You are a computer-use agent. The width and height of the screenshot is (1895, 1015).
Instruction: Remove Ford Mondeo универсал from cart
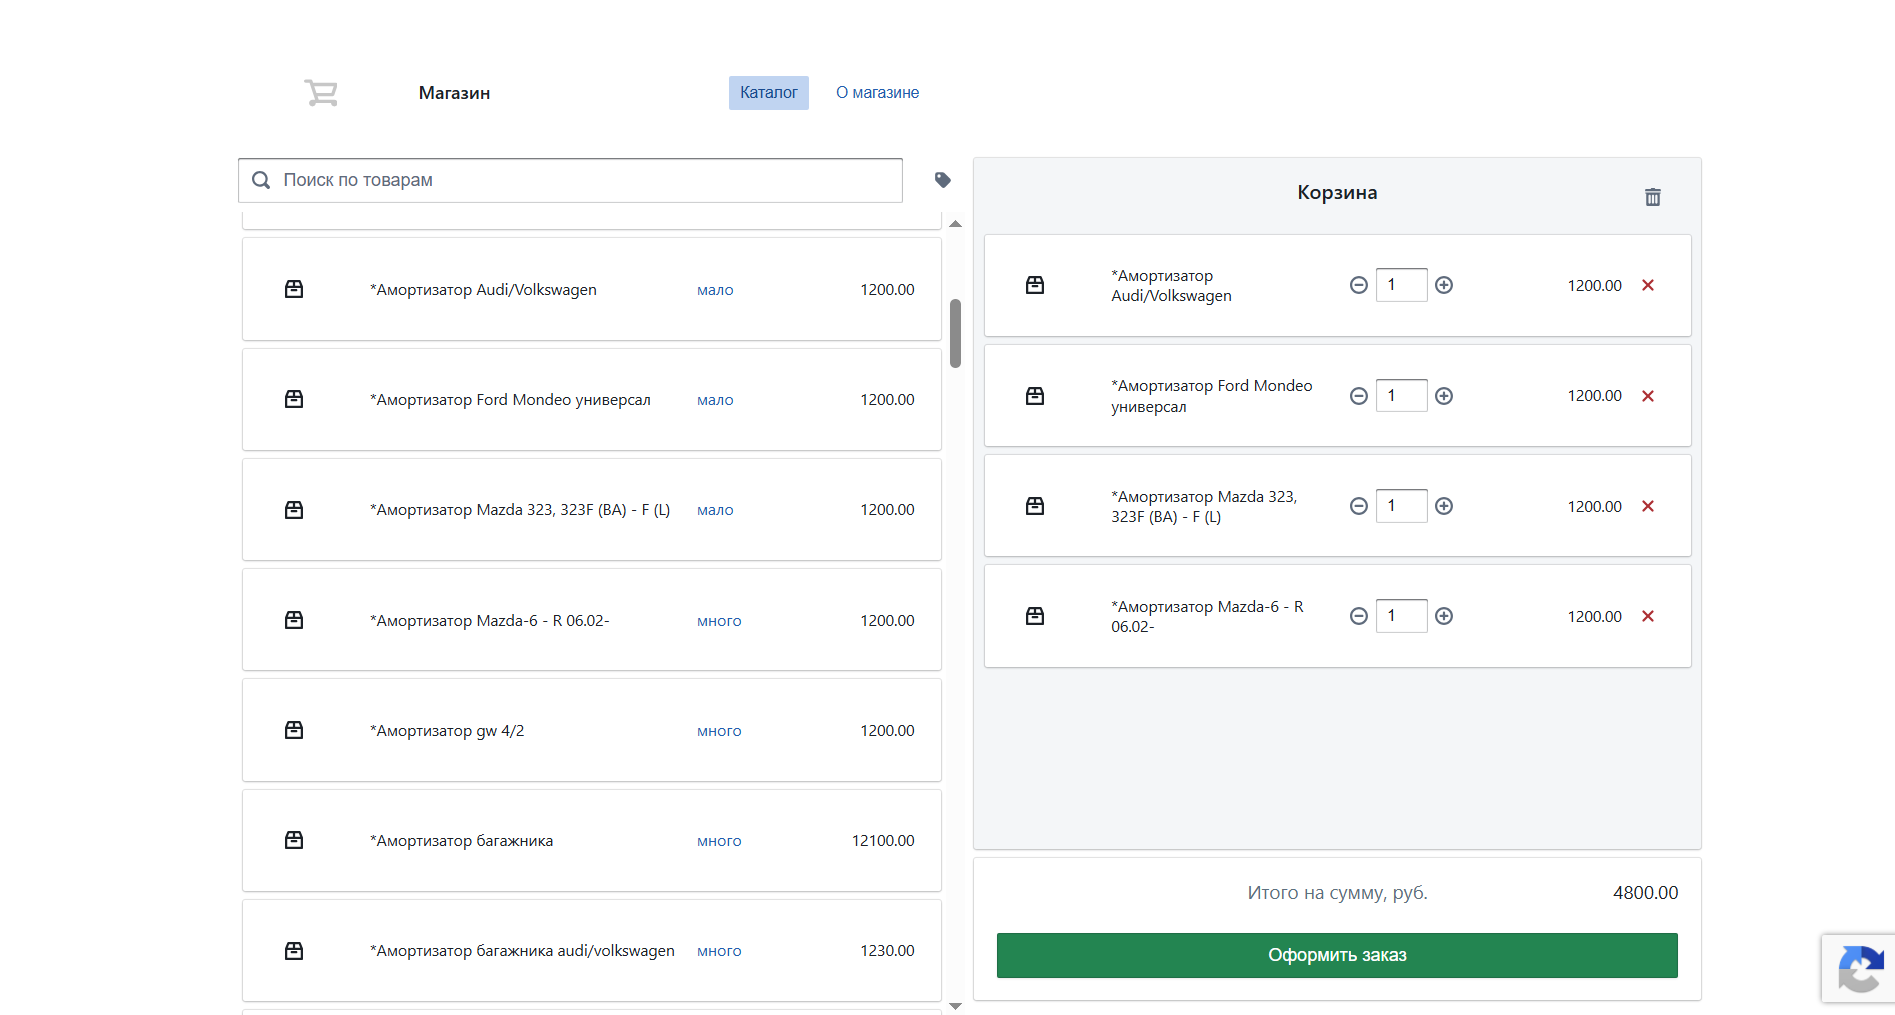1648,396
